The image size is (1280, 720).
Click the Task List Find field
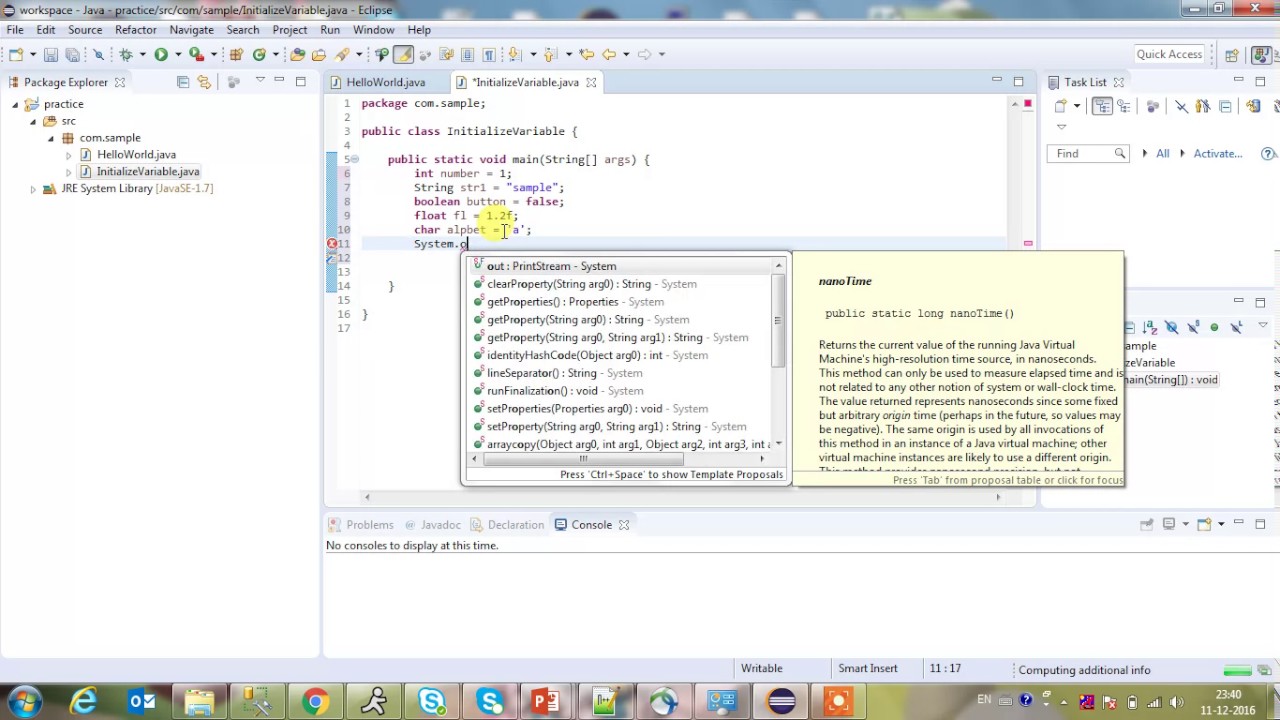1088,154
